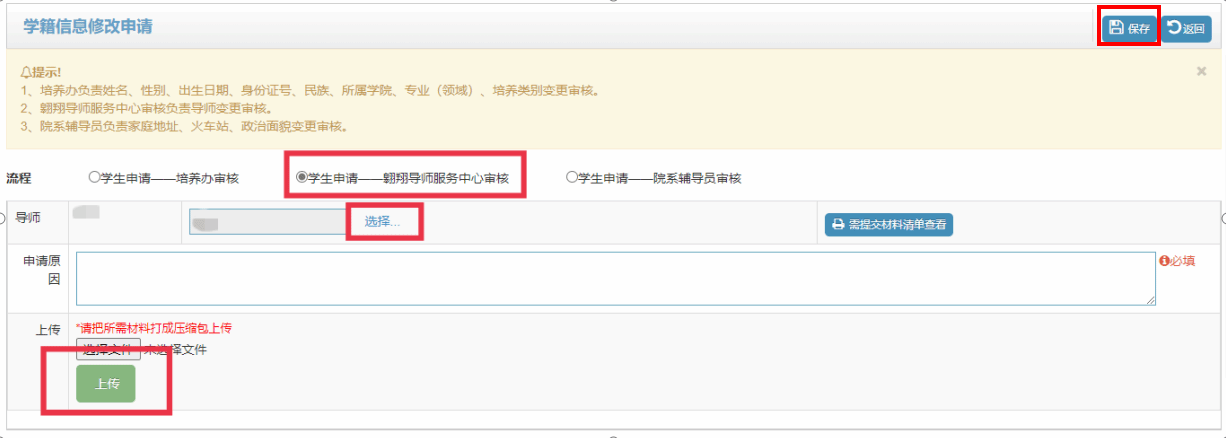Focus the 申请原因 text area
Screen dimensions: 1226x438
pos(615,277)
